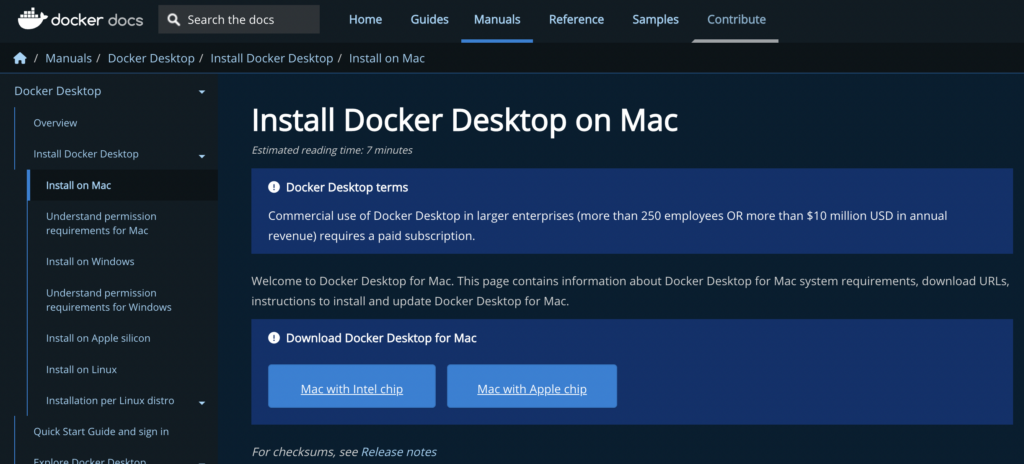The image size is (1024, 464).
Task: Expand Installation per Linux distro arrow
Action: [201, 402]
